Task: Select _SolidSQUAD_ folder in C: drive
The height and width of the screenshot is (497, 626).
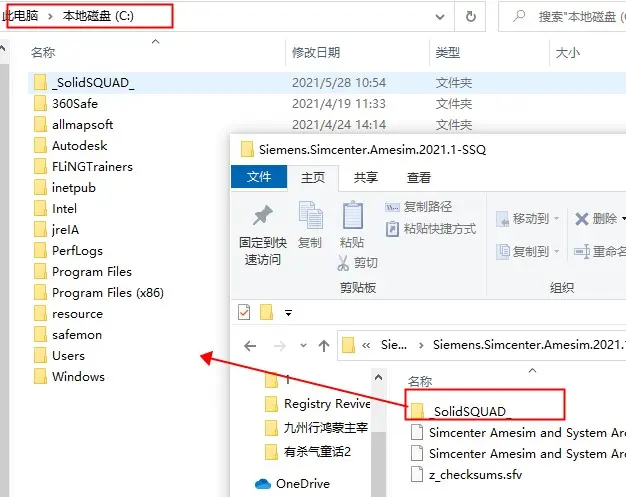Action: (x=93, y=83)
